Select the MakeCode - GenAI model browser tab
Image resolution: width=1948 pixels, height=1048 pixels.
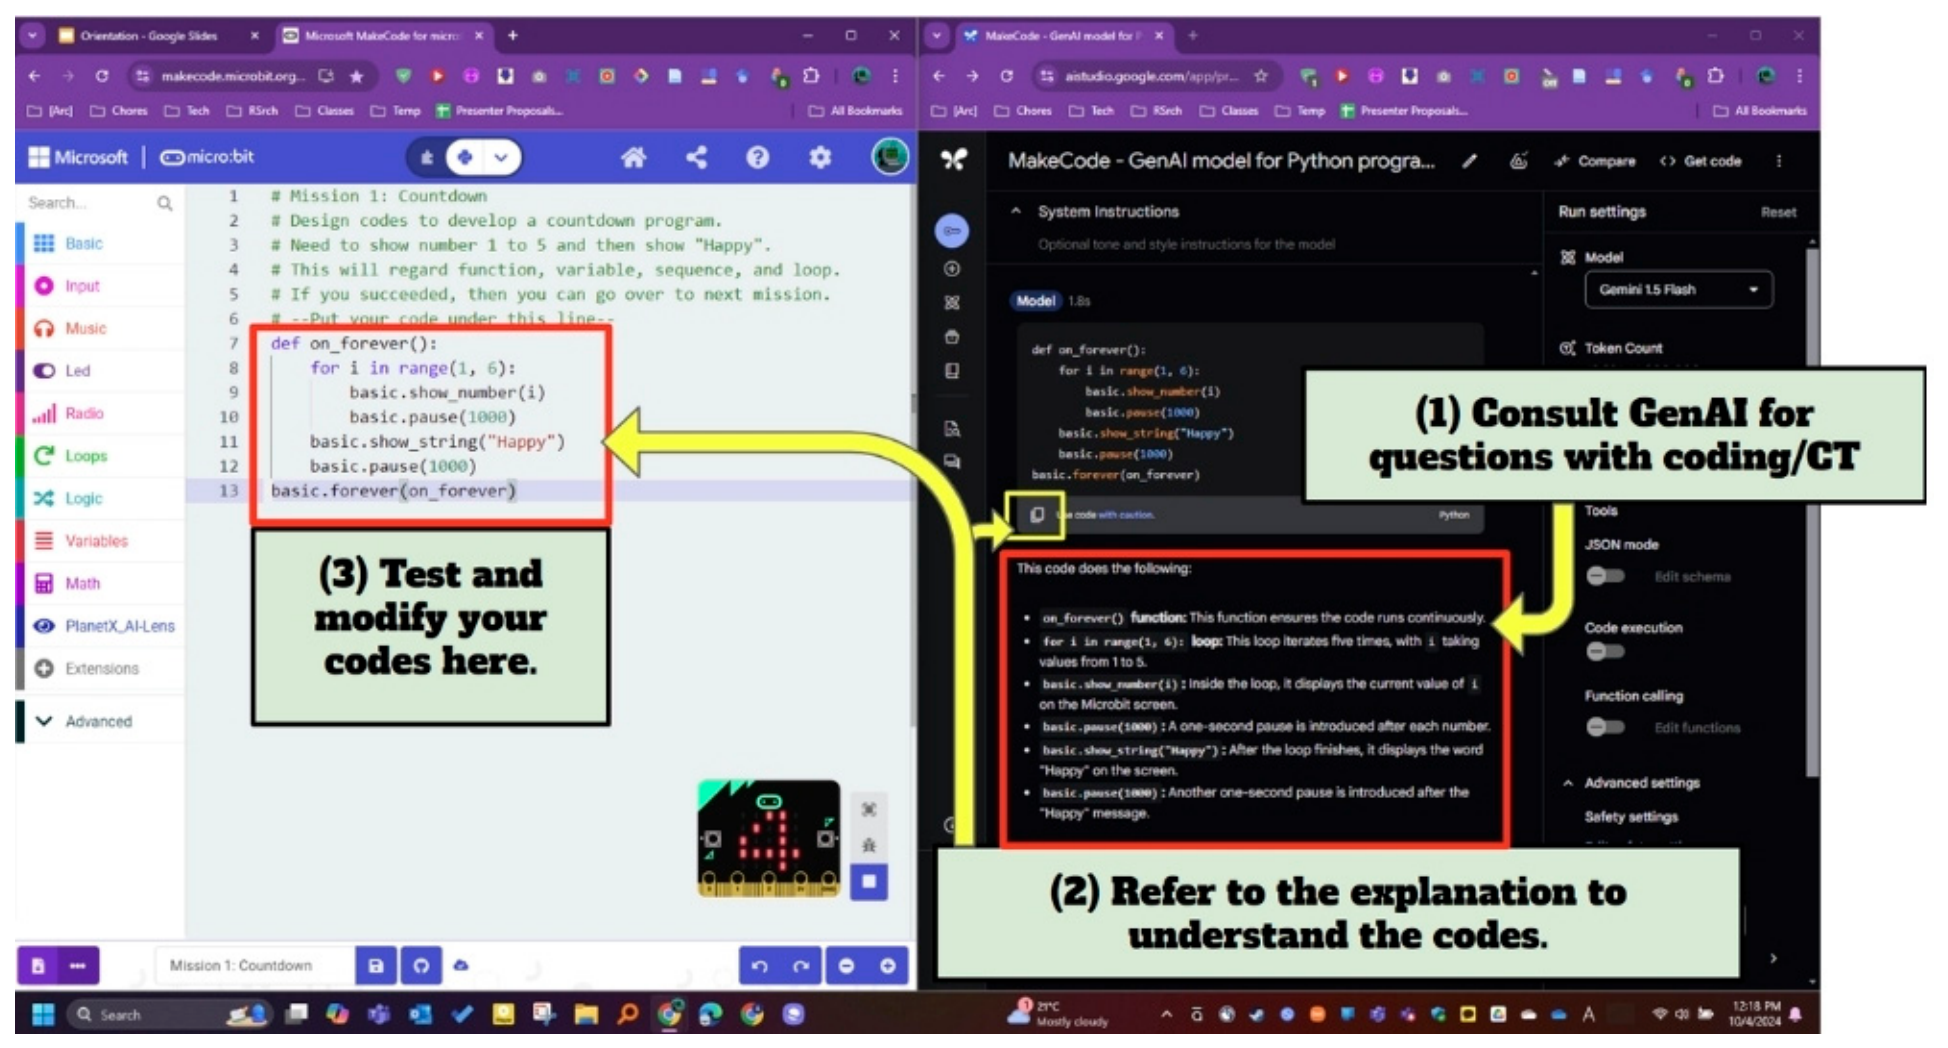coord(1063,35)
